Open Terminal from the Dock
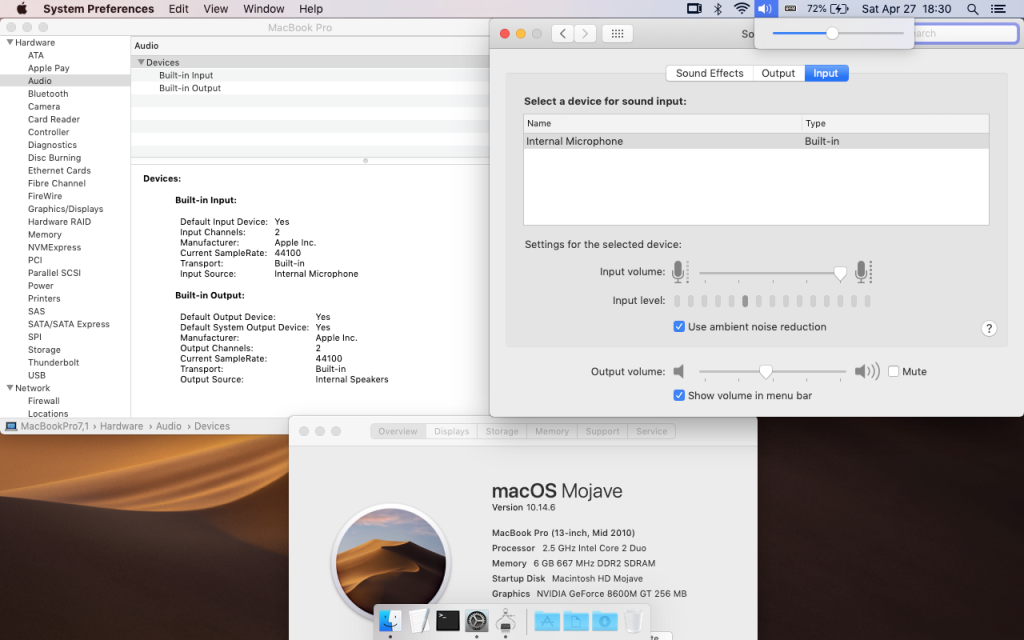The image size is (1024, 640). [x=447, y=620]
